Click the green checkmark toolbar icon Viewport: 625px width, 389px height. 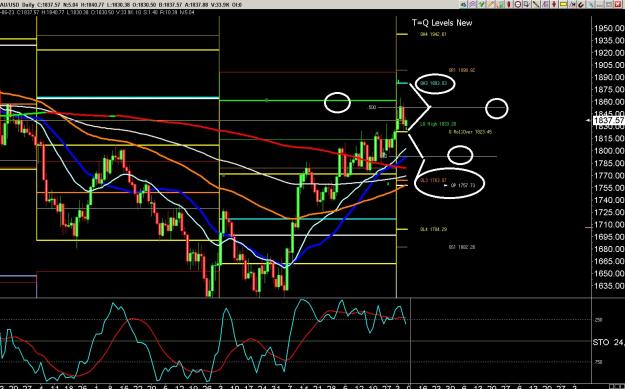tap(482, 4)
